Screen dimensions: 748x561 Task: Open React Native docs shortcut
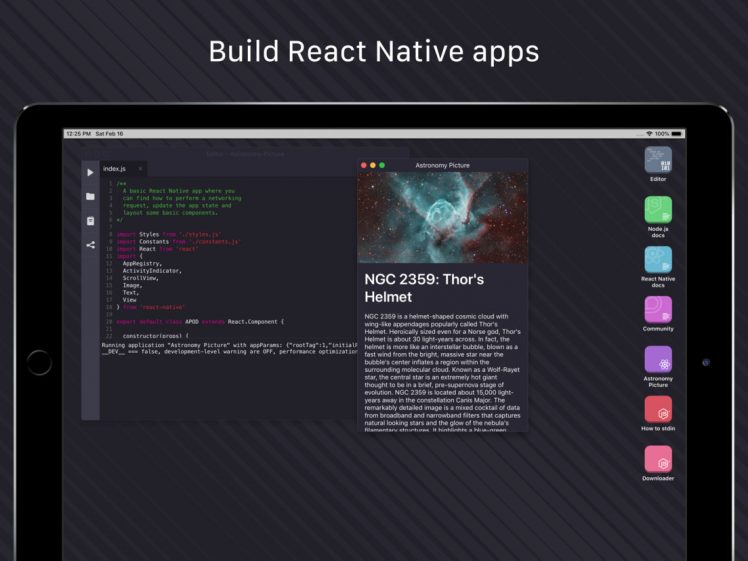click(x=658, y=260)
